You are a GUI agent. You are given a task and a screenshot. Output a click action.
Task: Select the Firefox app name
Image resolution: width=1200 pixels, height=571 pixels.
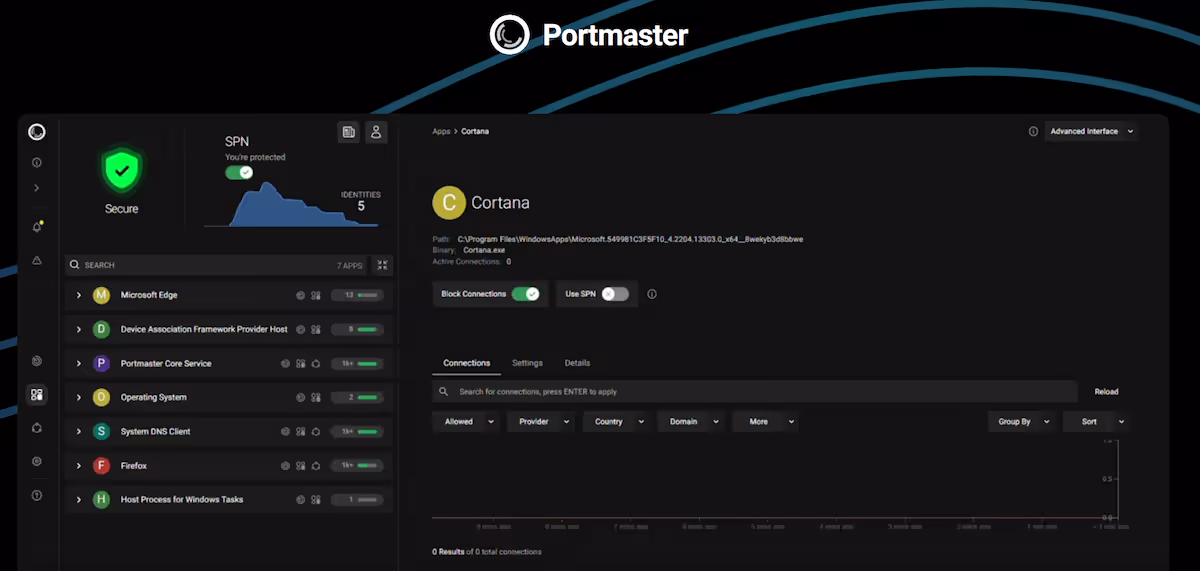coord(136,466)
